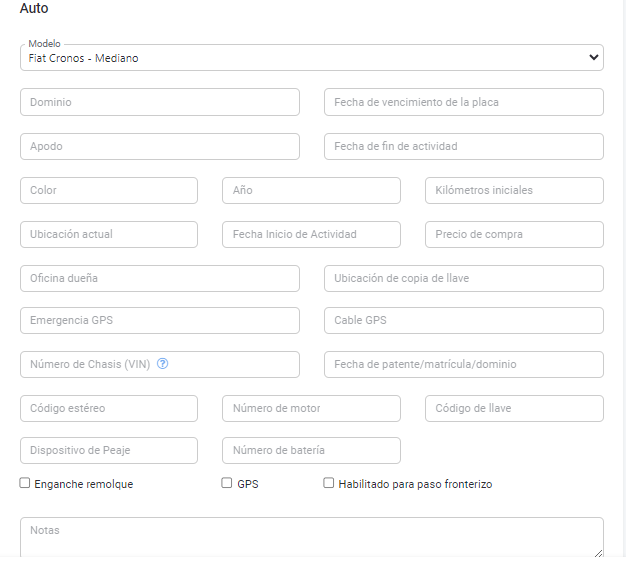Enable the Enganche remolque checkbox
Screen dimensions: 626x562
point(25,483)
